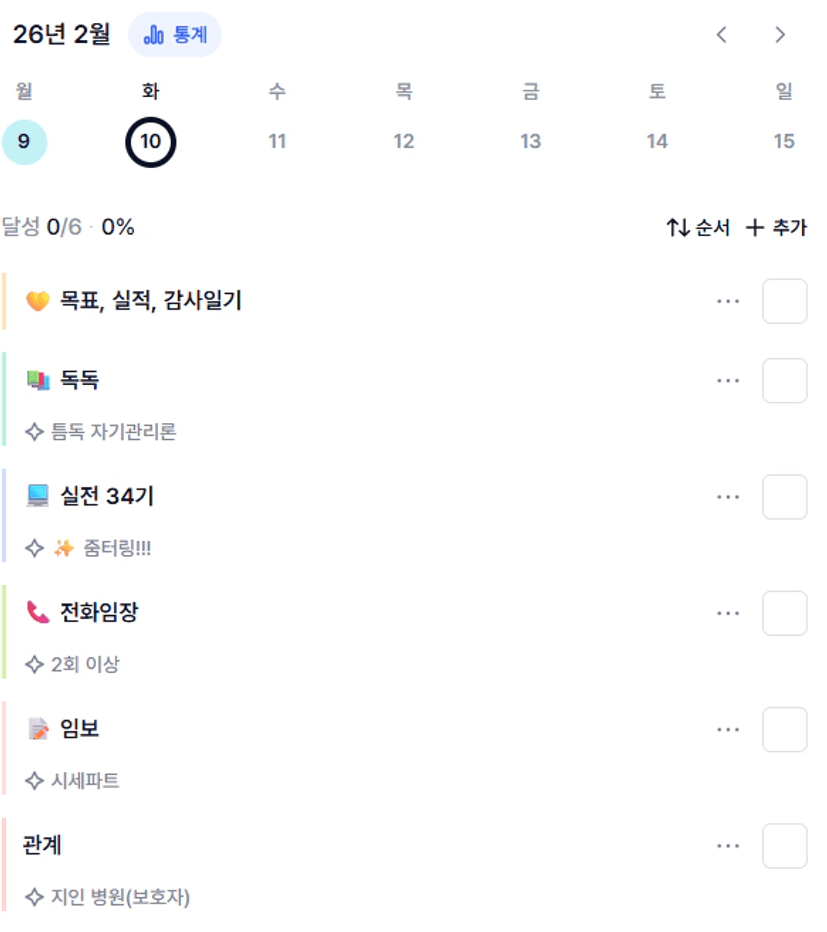The height and width of the screenshot is (932, 827).
Task: Click the phone emoji next to 전화임장
Action: click(38, 613)
